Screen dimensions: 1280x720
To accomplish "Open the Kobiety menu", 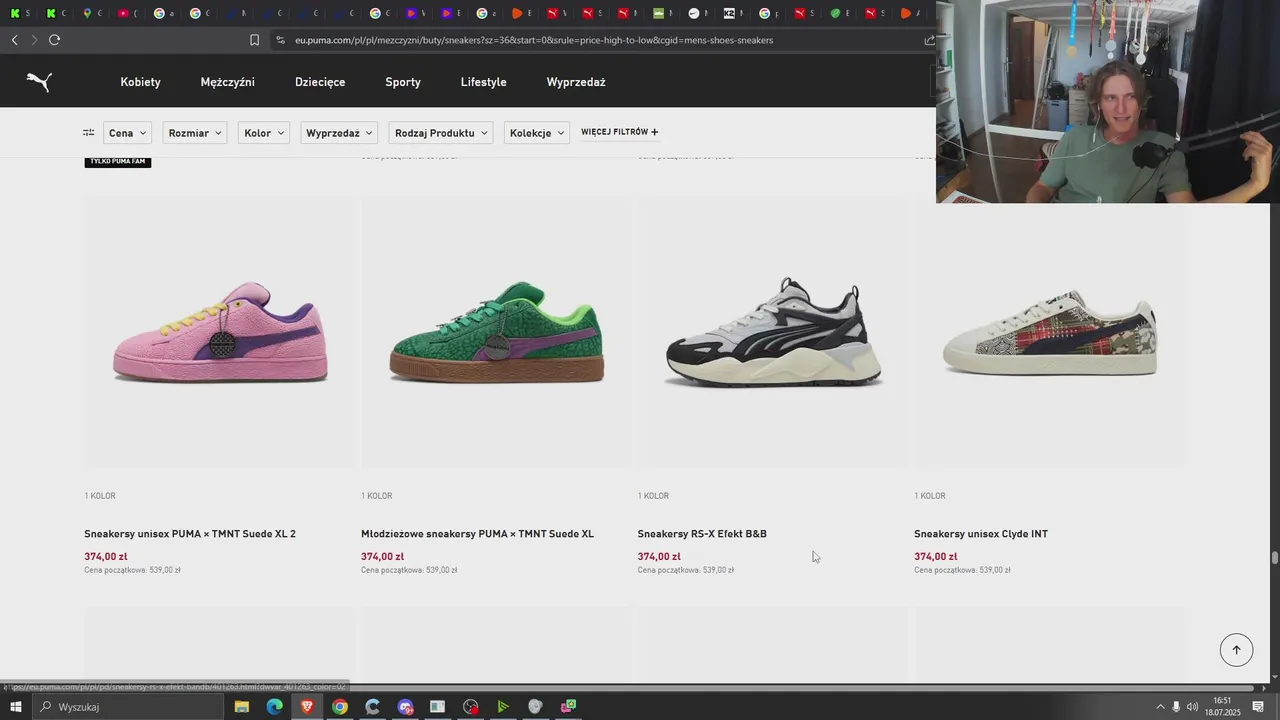I will [140, 82].
